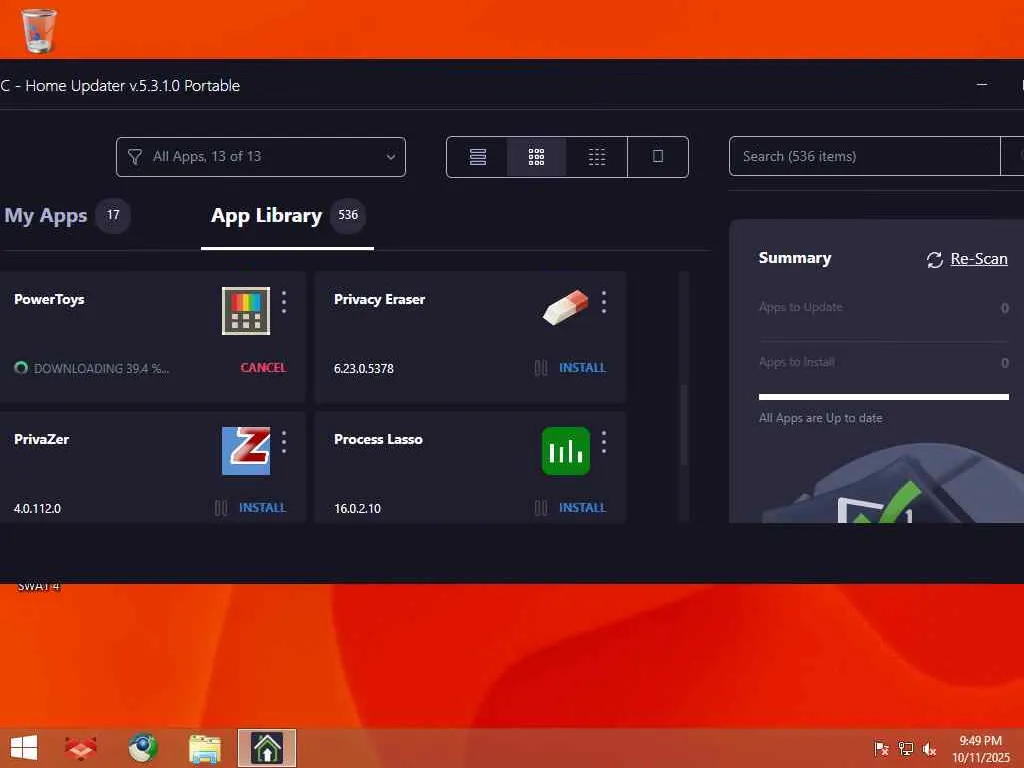Minimize the Home Updater window
Screen dimensions: 1024x768
coord(982,85)
